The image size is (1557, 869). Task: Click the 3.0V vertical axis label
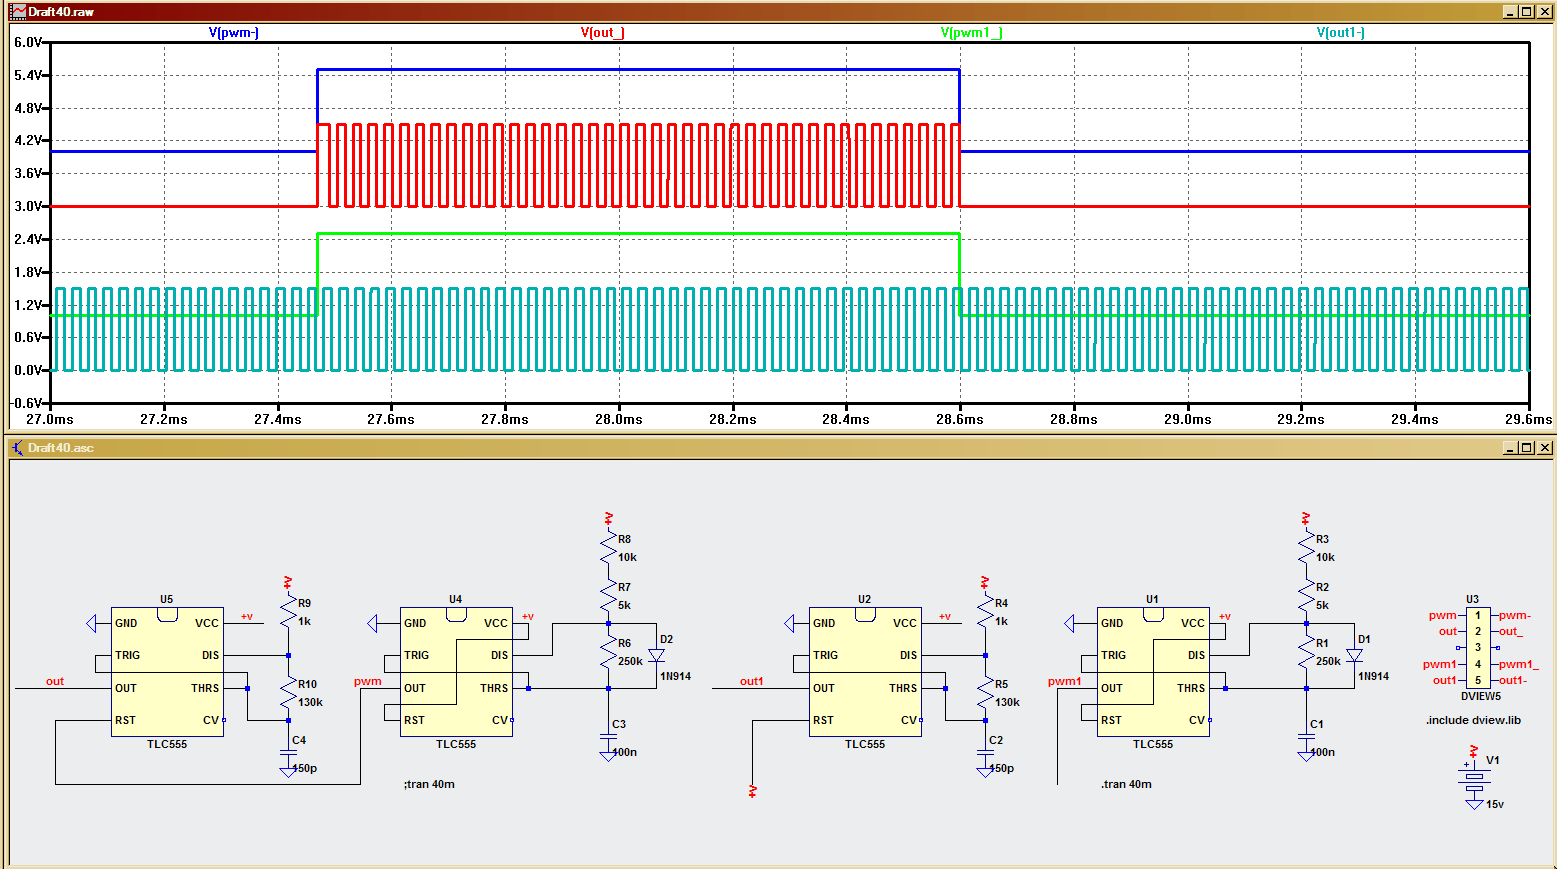coord(29,206)
